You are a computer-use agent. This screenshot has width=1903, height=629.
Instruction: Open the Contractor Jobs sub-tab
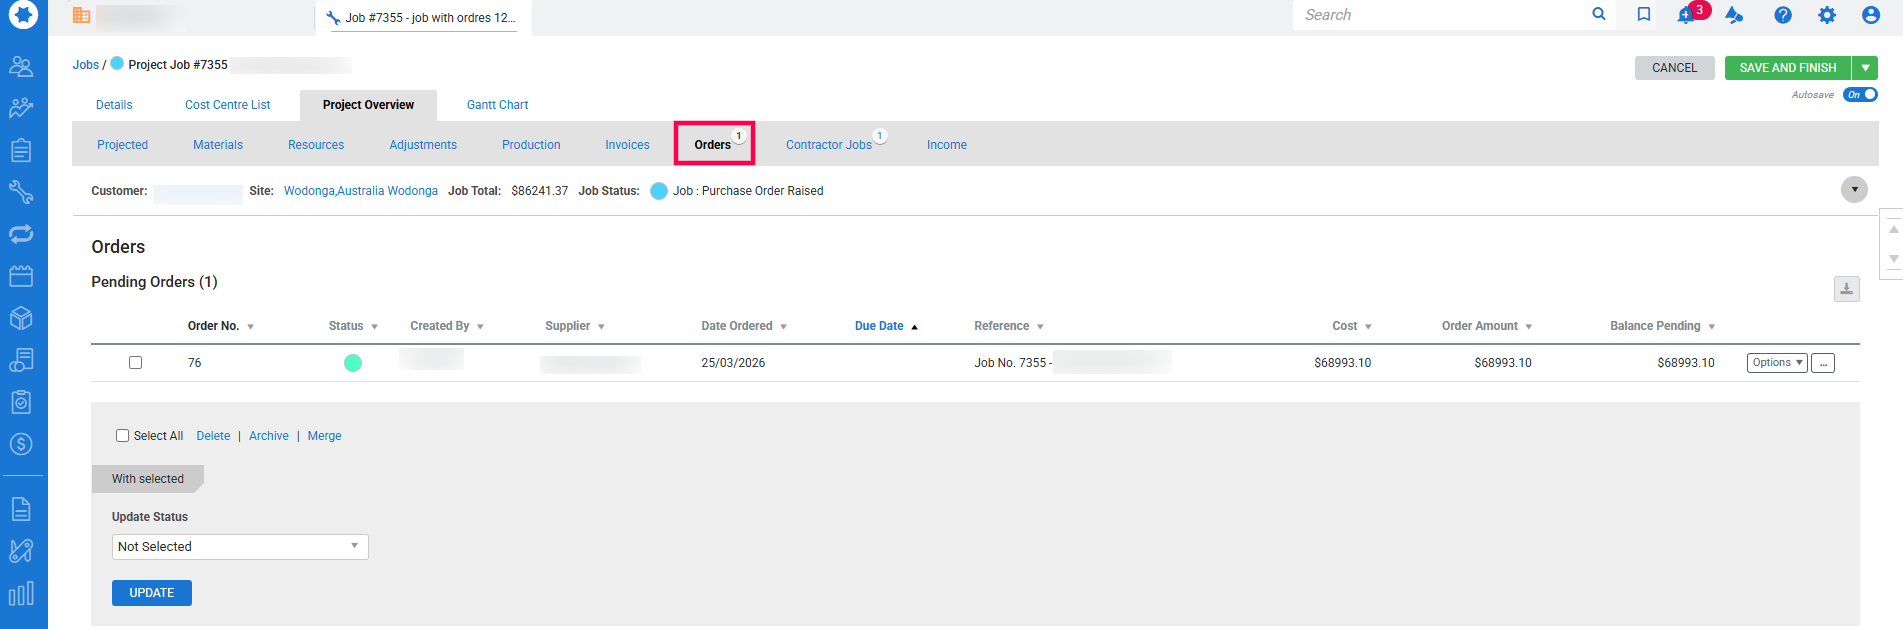click(828, 145)
